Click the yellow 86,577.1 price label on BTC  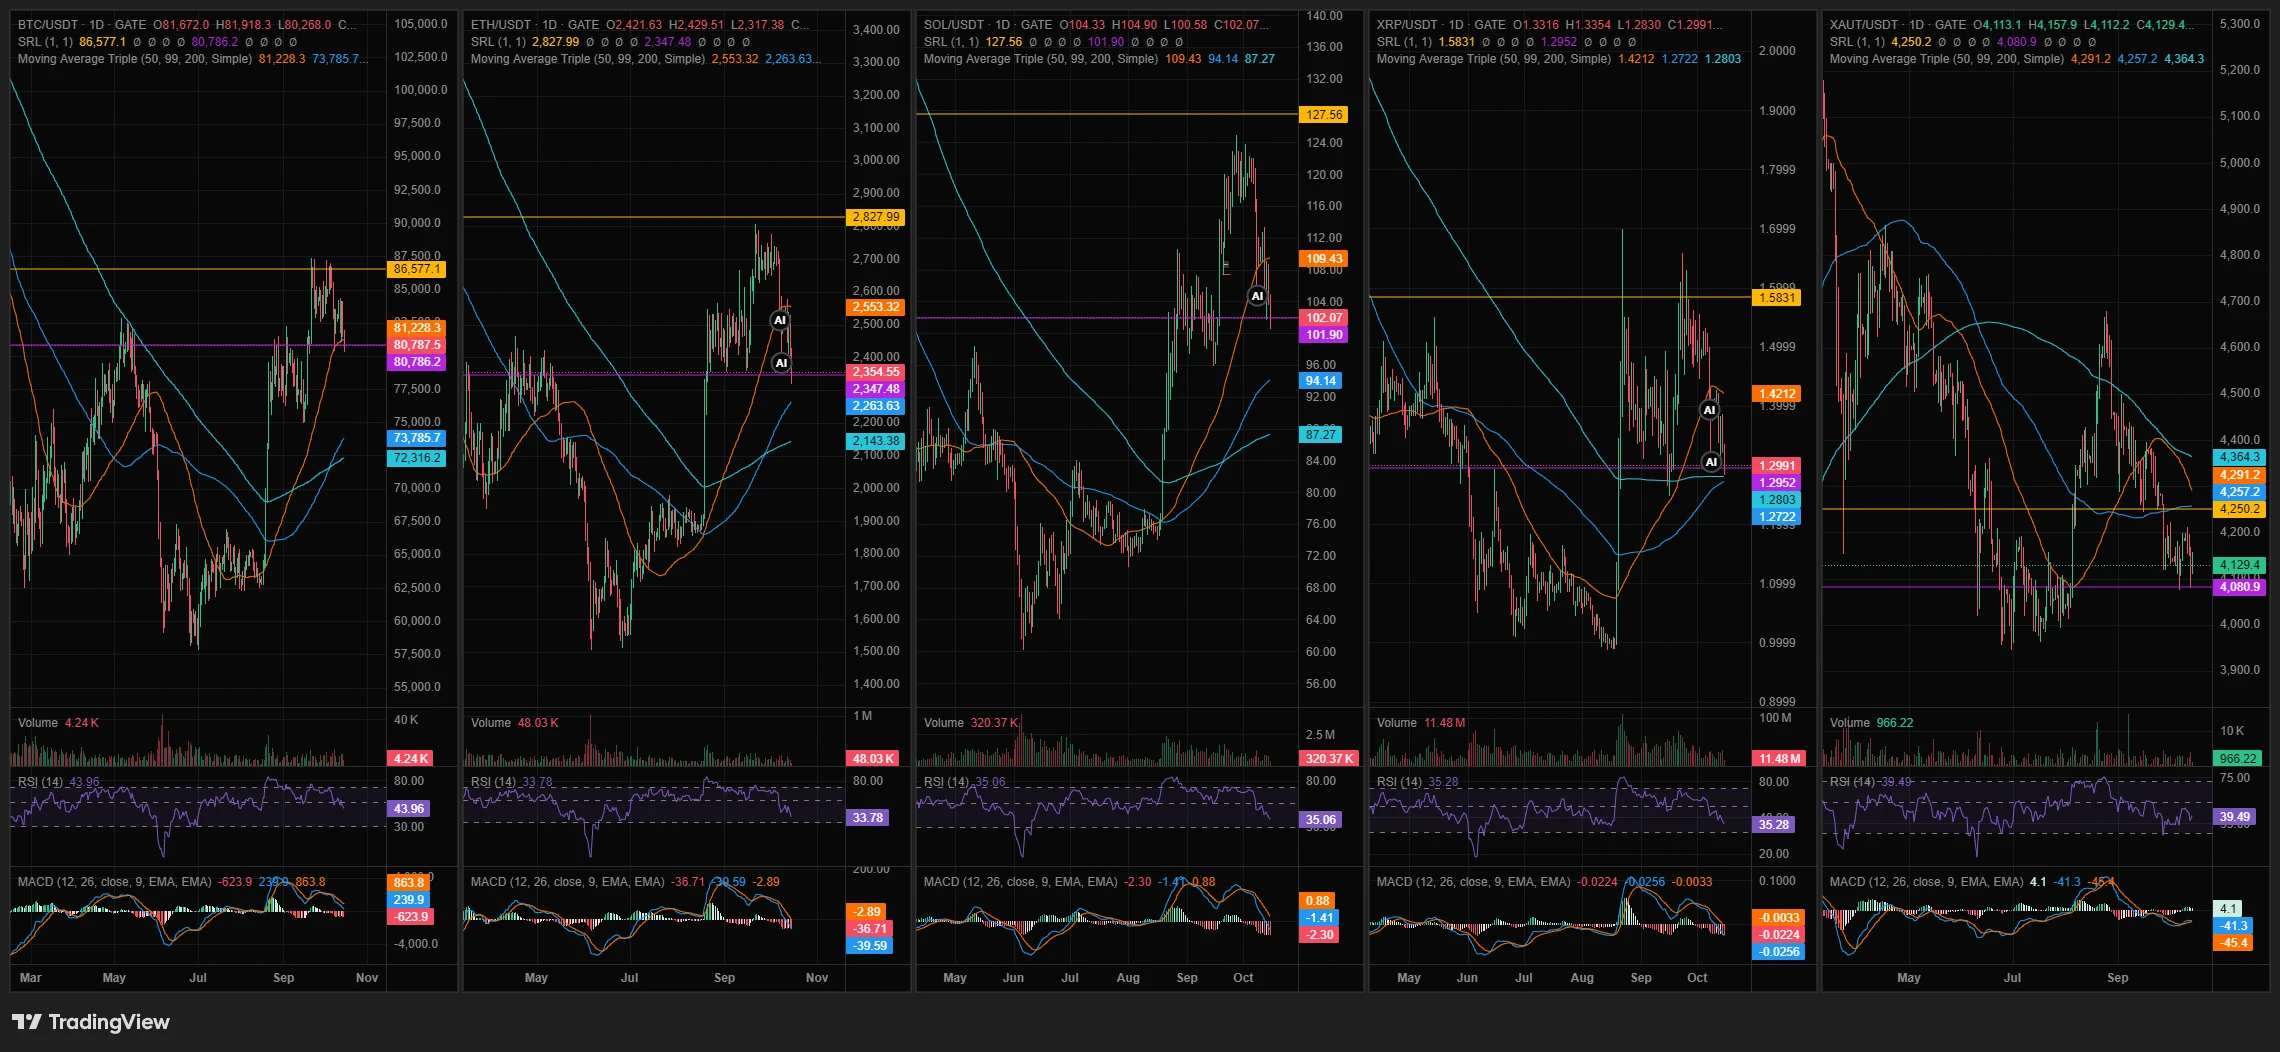[x=416, y=269]
